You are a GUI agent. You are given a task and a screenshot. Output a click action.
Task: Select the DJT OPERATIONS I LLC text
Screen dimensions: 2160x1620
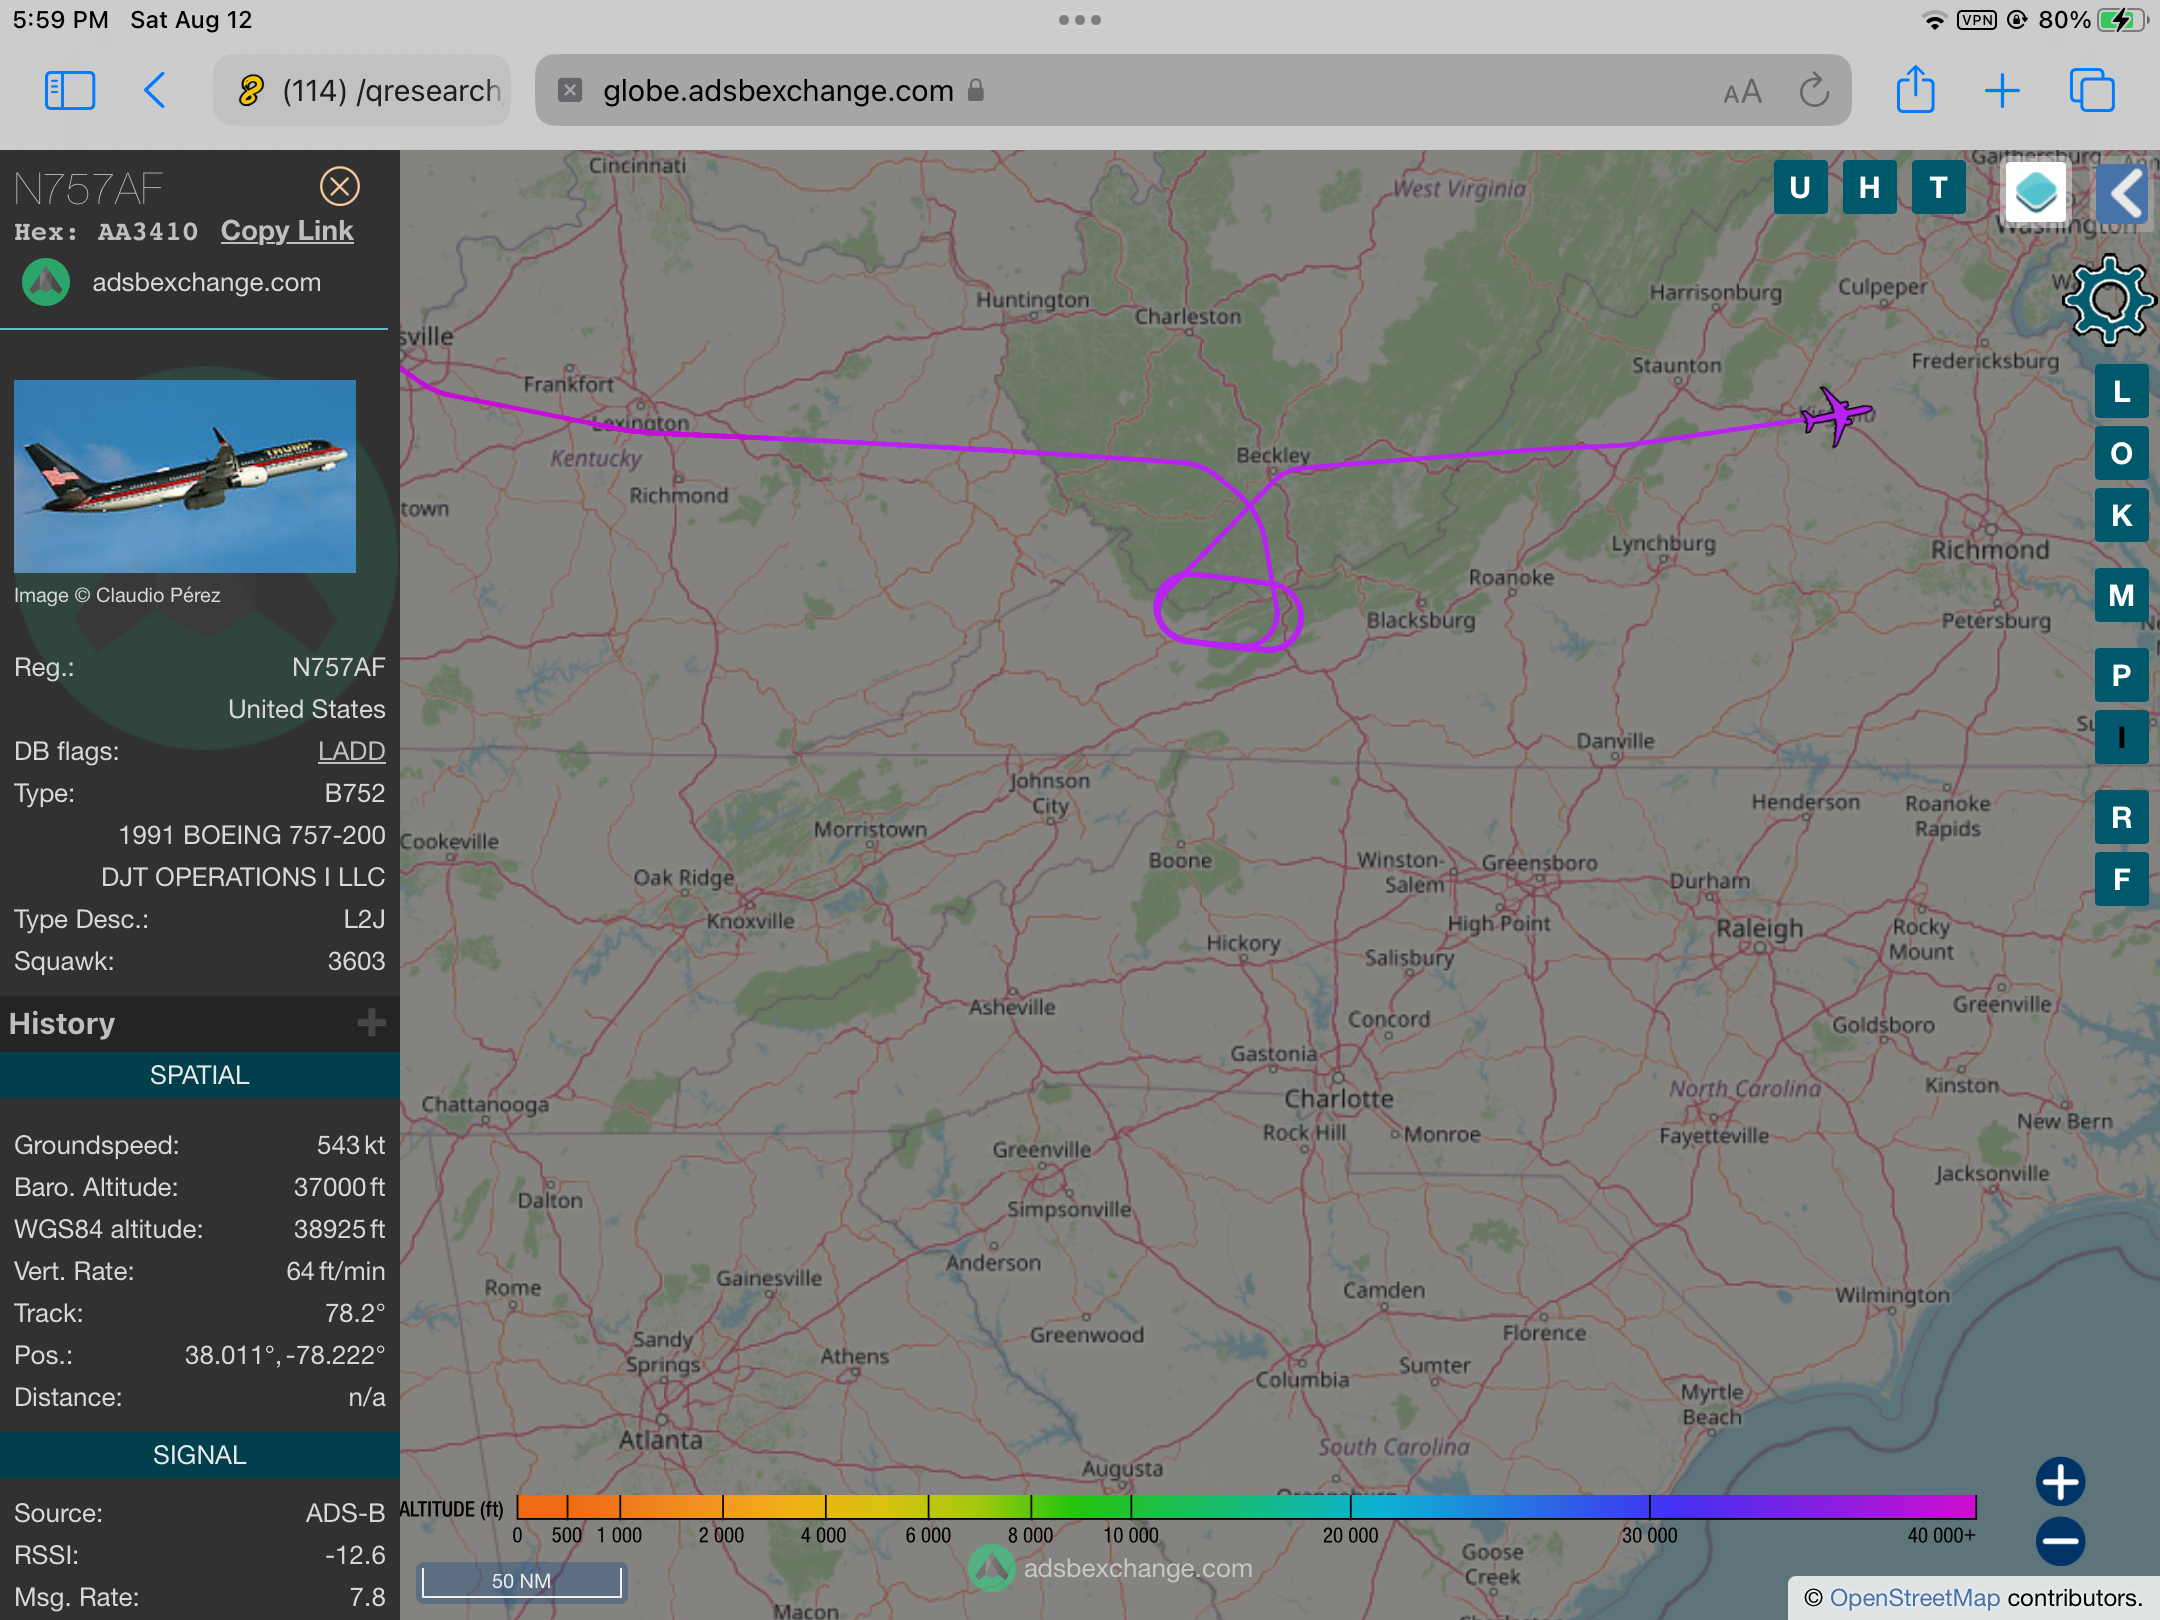(x=243, y=877)
